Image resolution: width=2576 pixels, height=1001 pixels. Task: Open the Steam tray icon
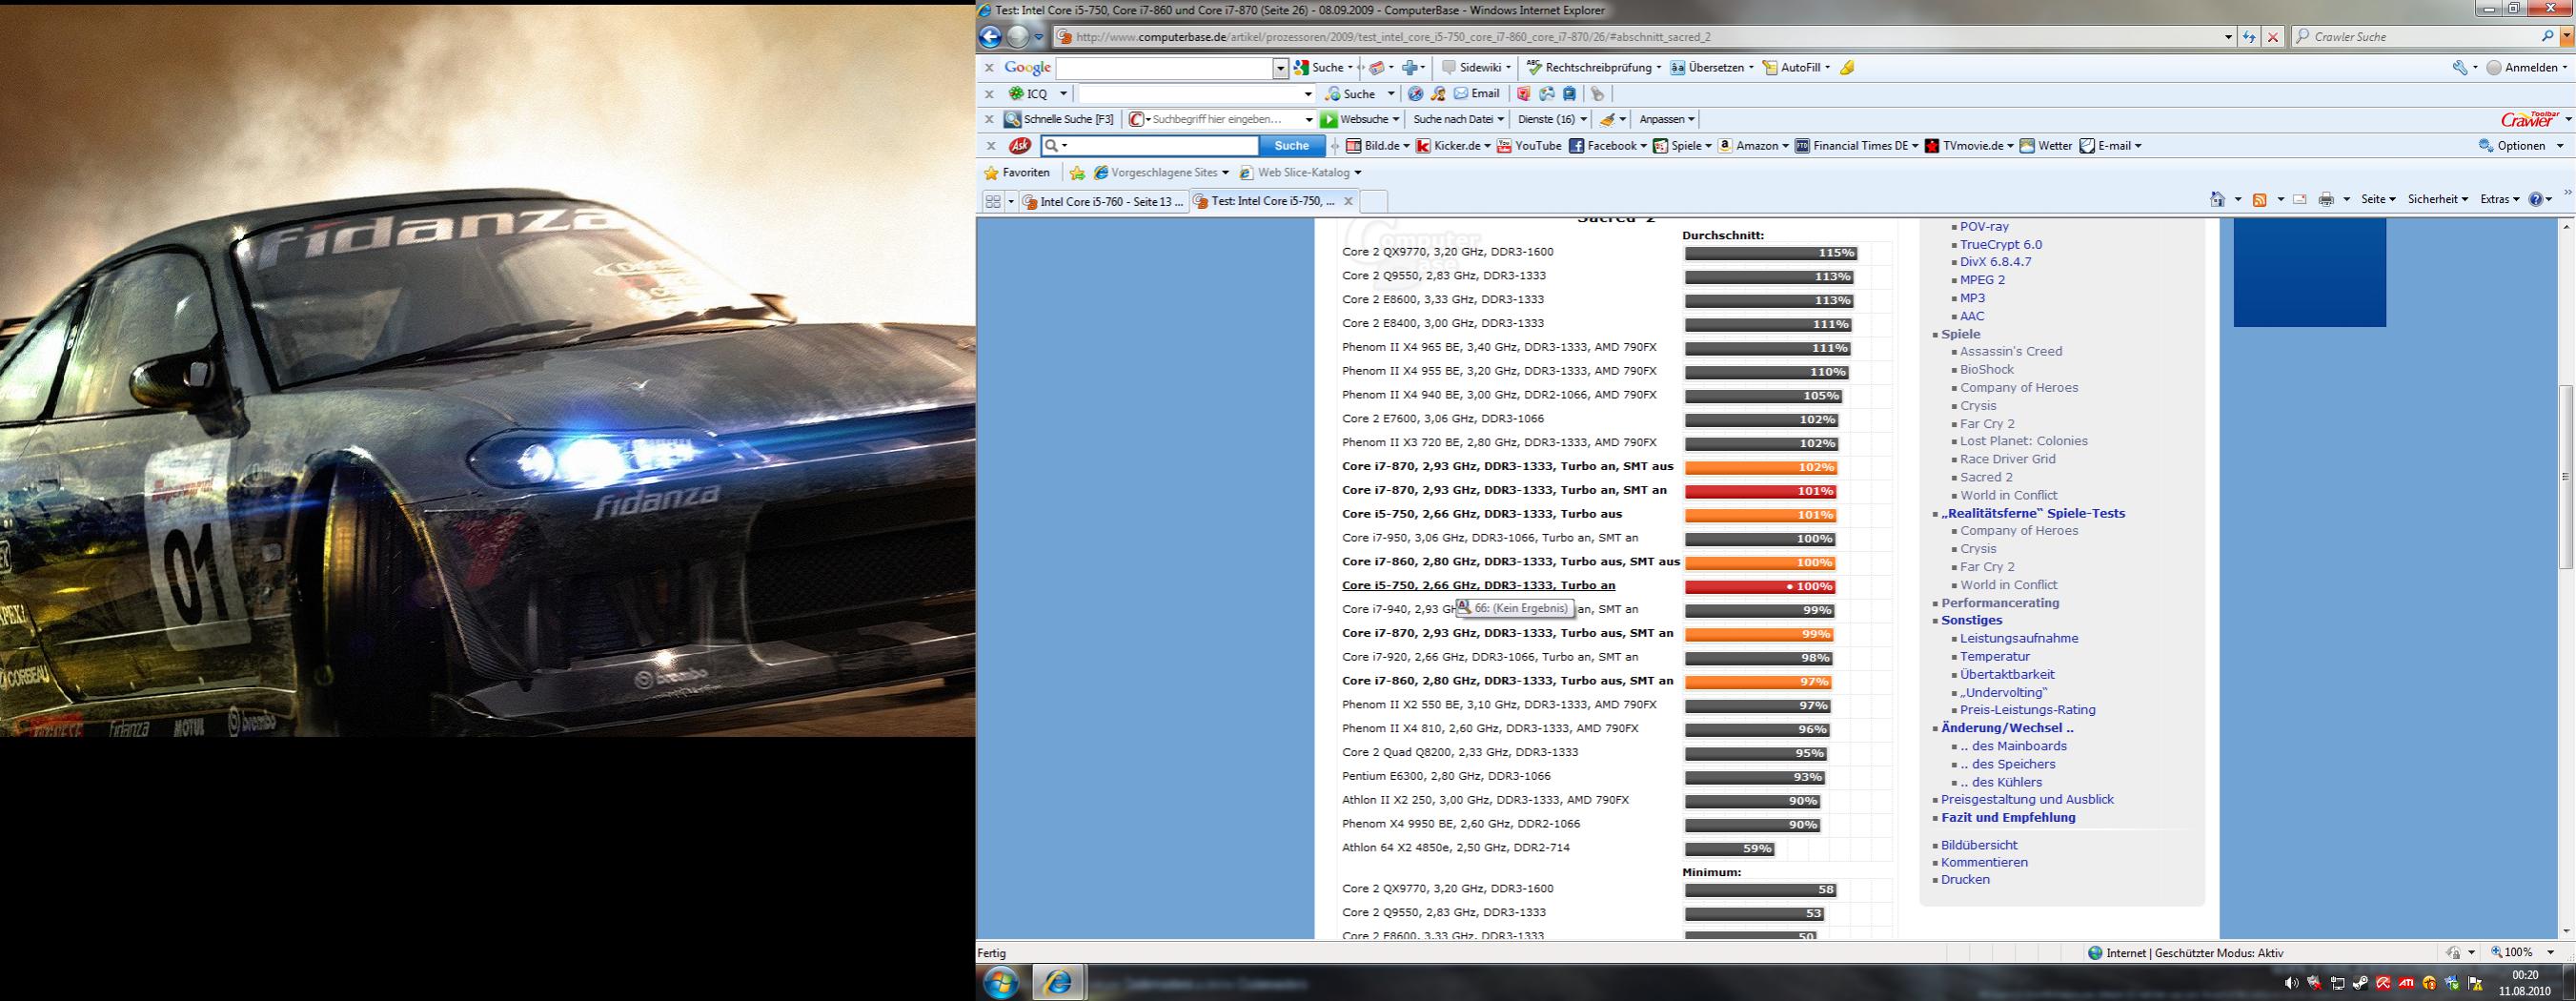coord(2360,983)
